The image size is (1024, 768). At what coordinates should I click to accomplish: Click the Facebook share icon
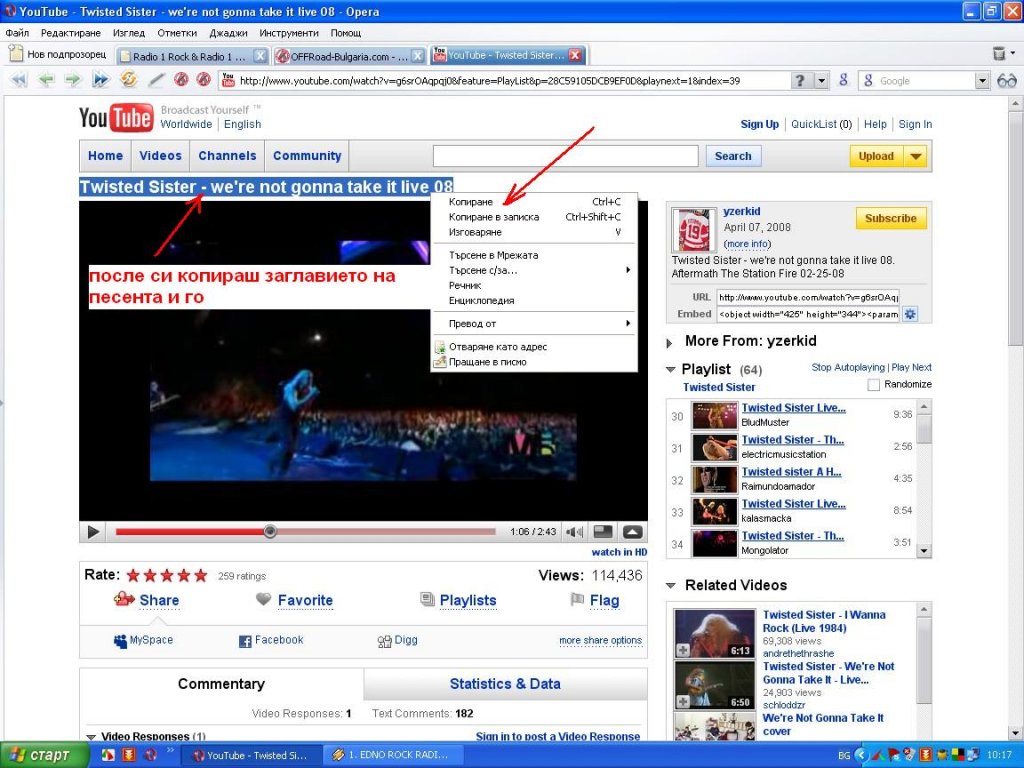click(245, 641)
